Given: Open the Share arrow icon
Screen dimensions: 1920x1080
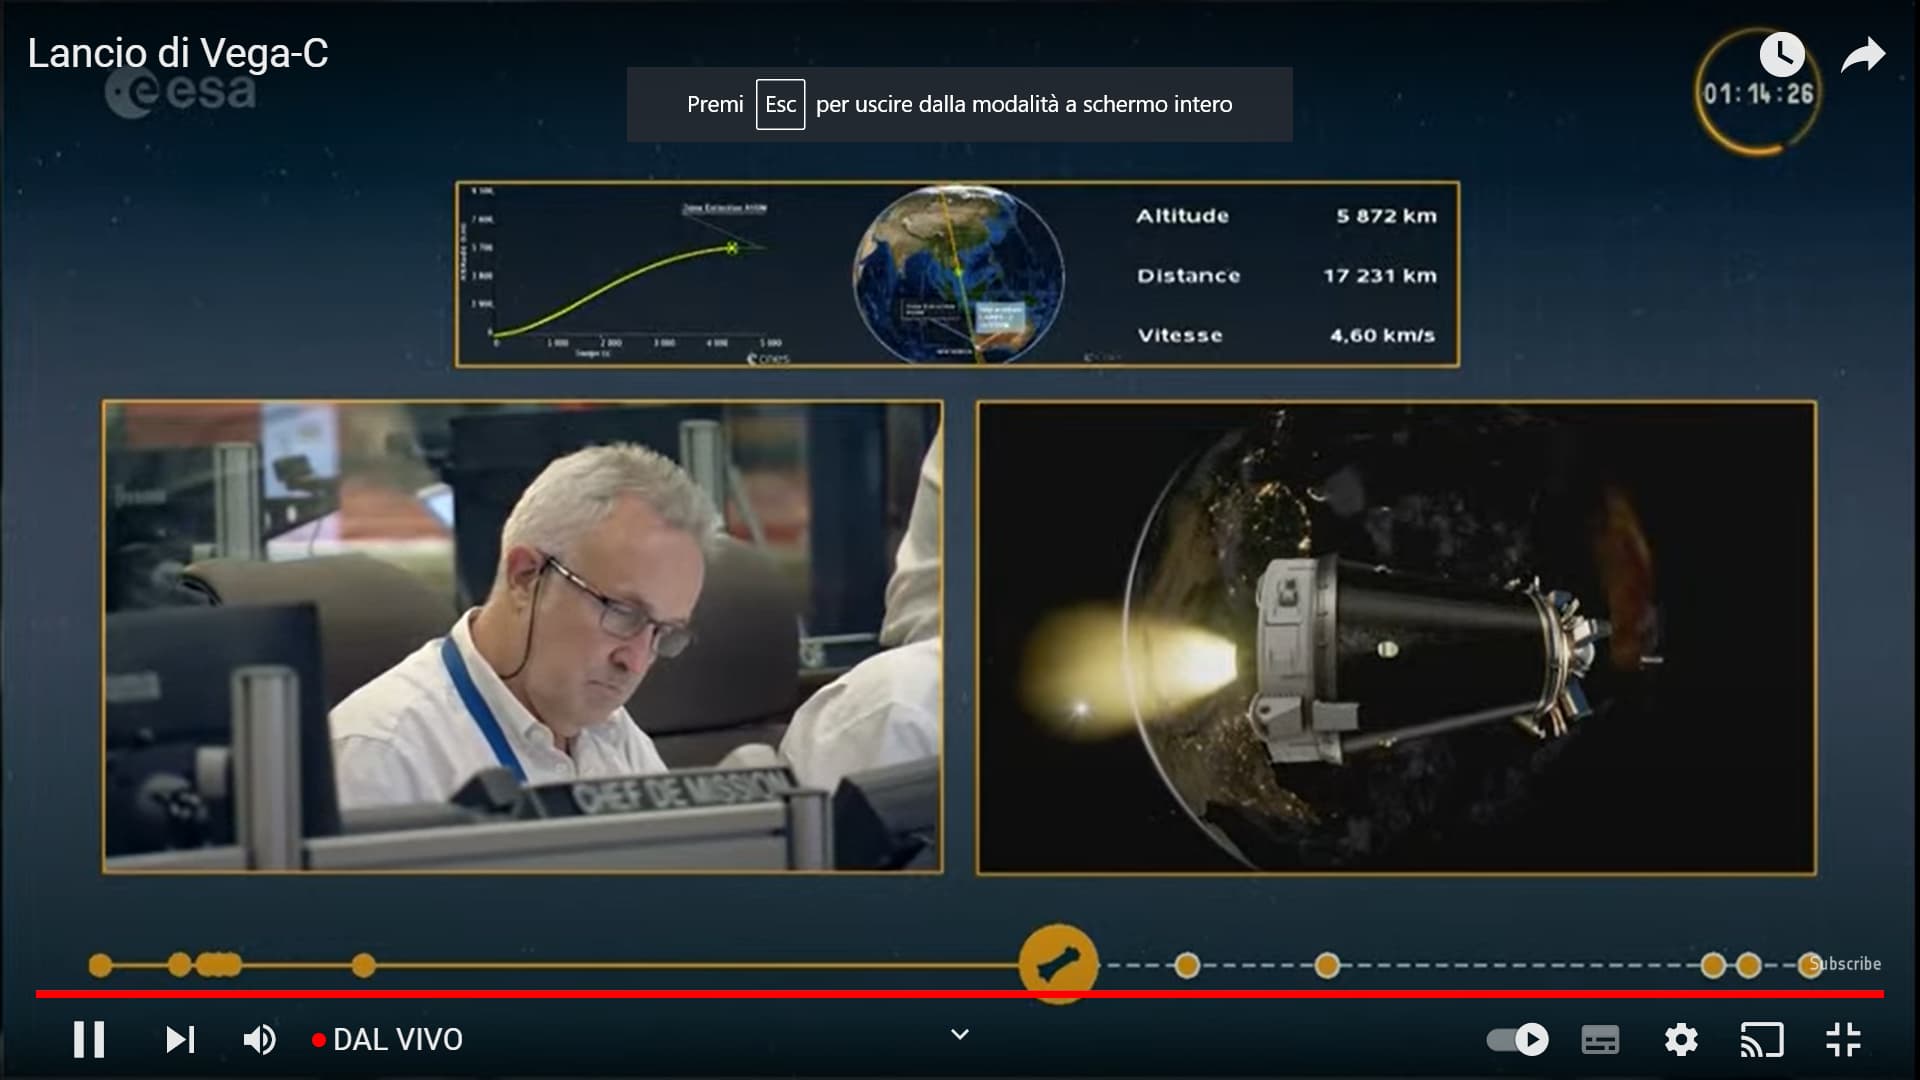Looking at the screenshot, I should point(1863,55).
